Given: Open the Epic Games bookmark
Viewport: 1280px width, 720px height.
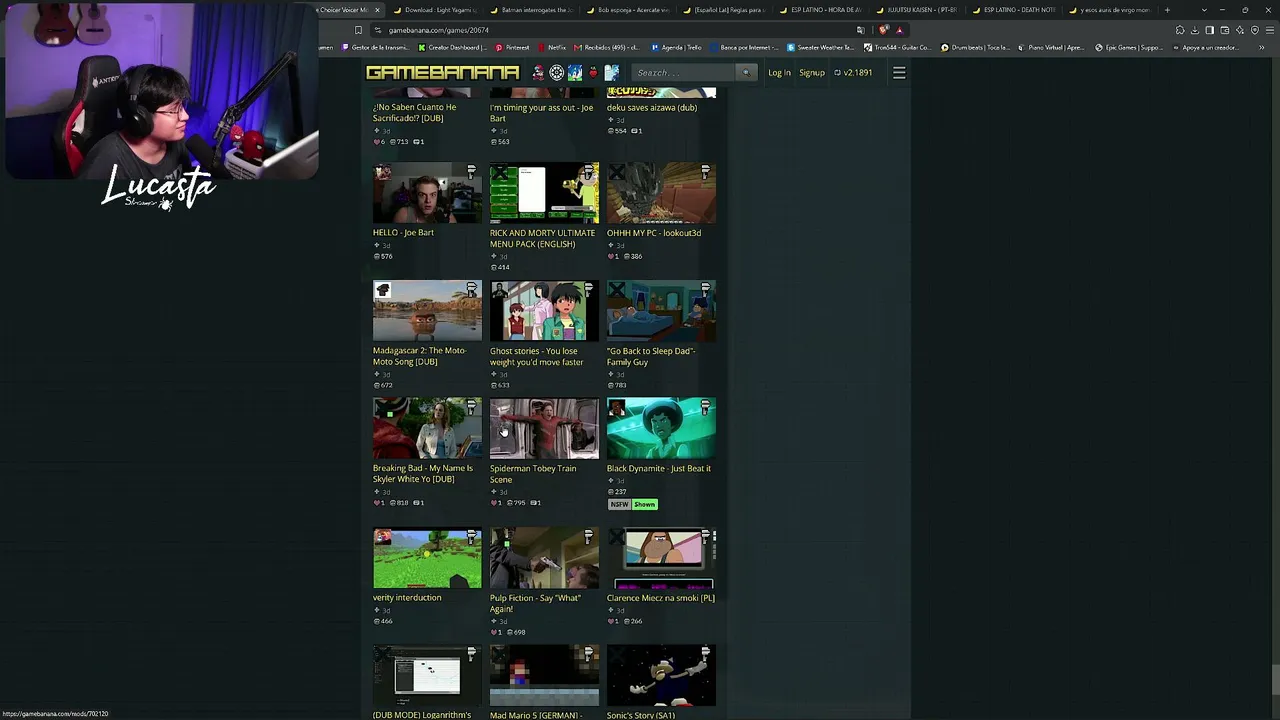Looking at the screenshot, I should tap(1129, 47).
